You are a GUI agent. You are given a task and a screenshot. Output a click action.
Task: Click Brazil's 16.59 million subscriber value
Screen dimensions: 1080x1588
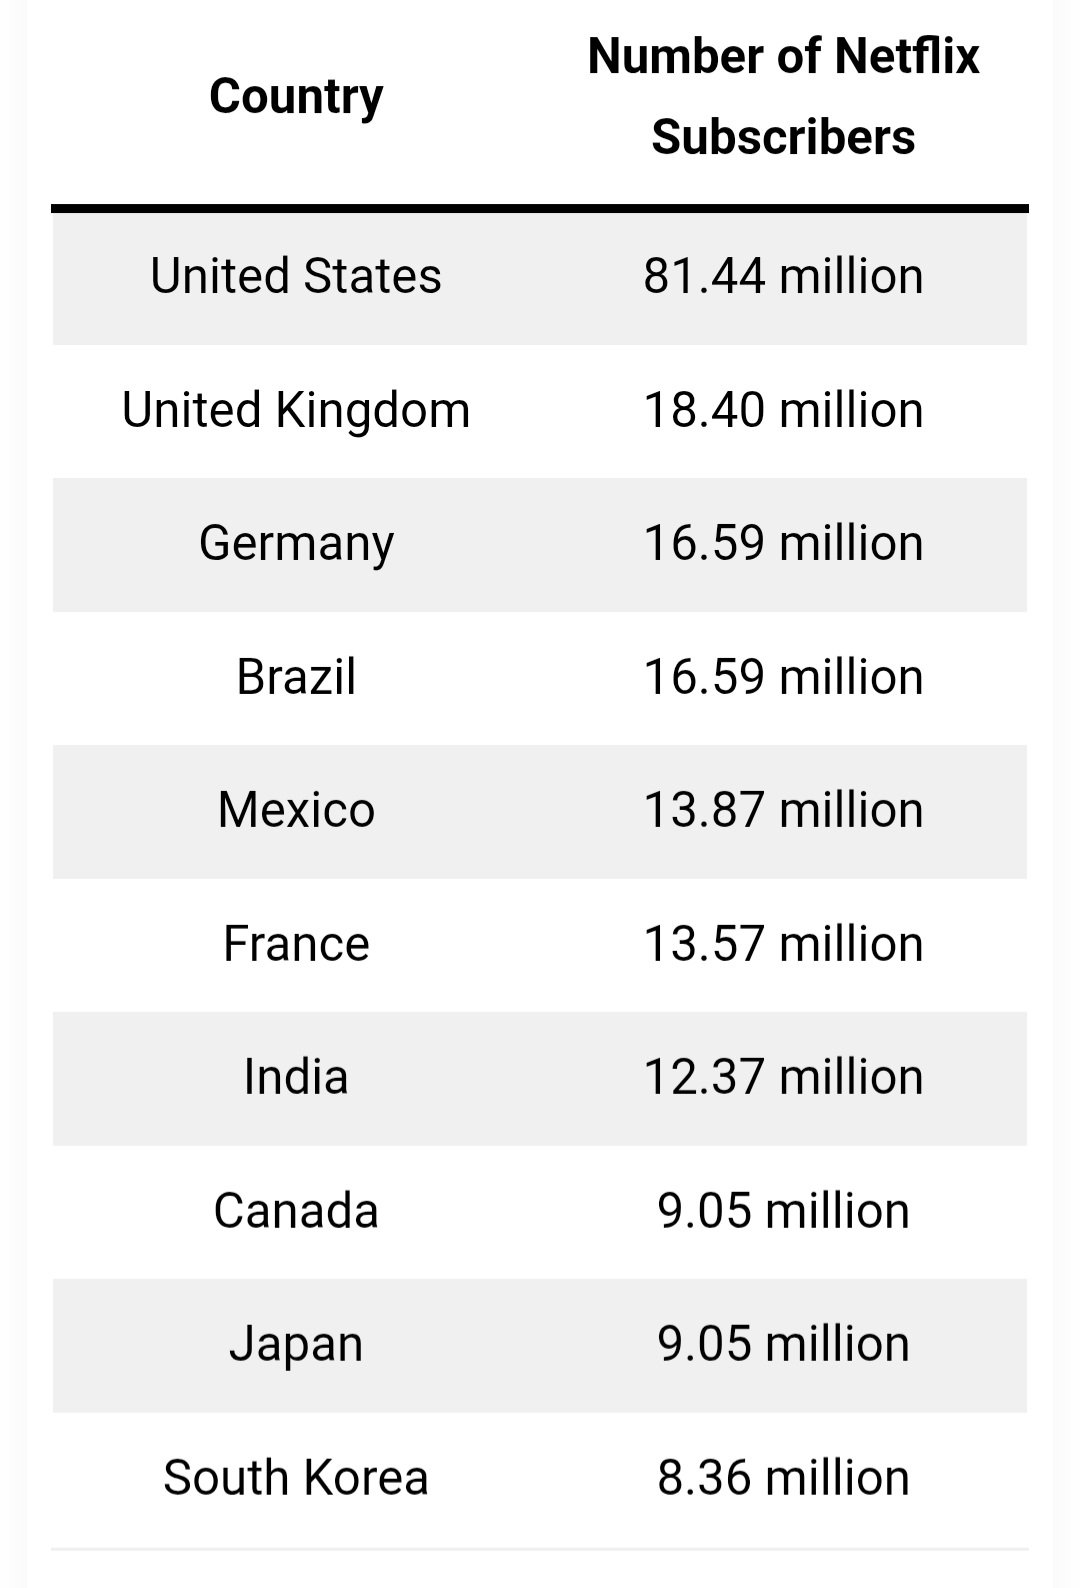point(783,677)
